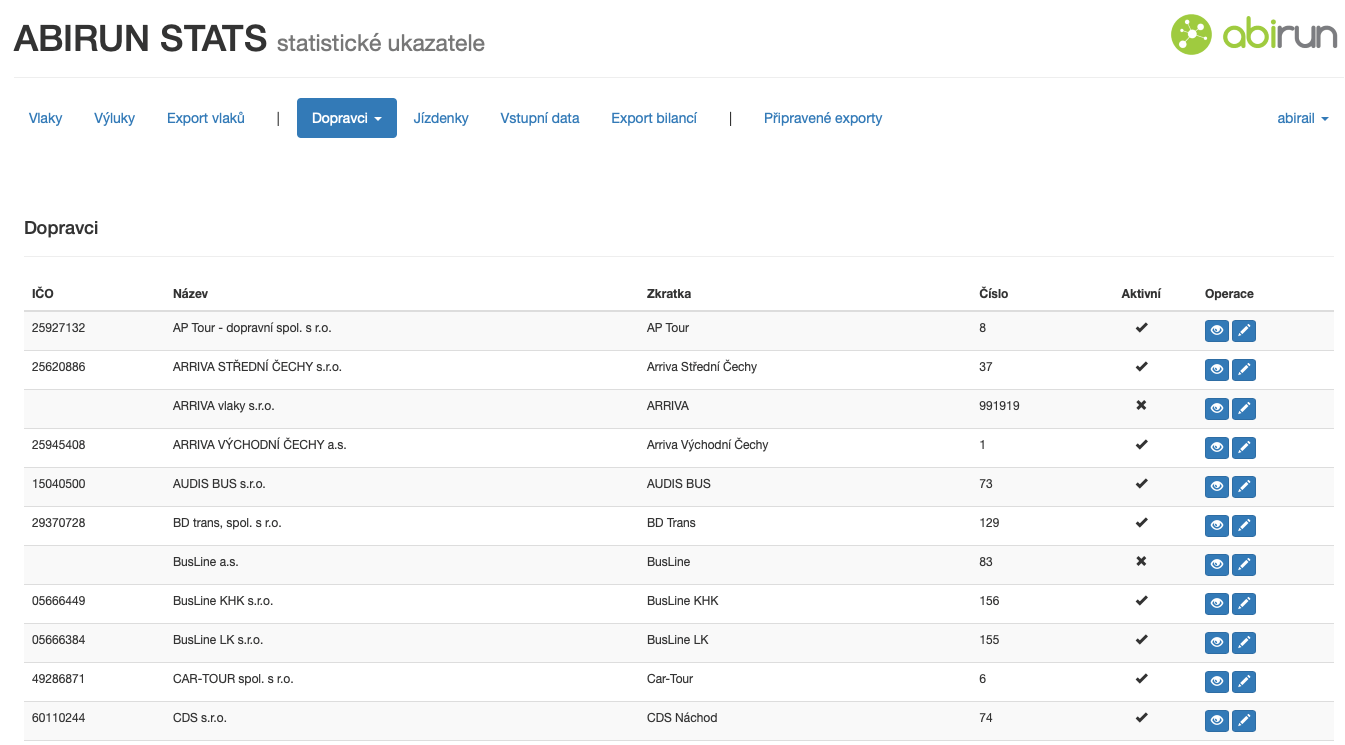Click number 129 in Číslo column

990,523
